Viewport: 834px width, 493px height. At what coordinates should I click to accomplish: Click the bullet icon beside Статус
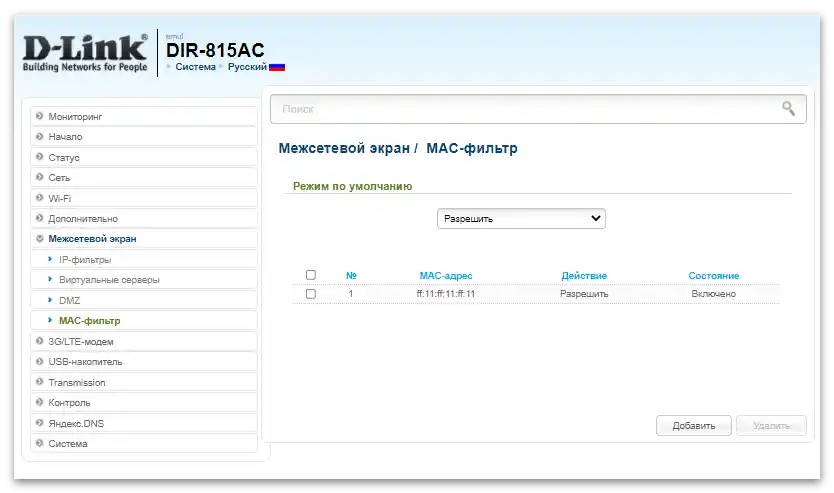[x=39, y=157]
